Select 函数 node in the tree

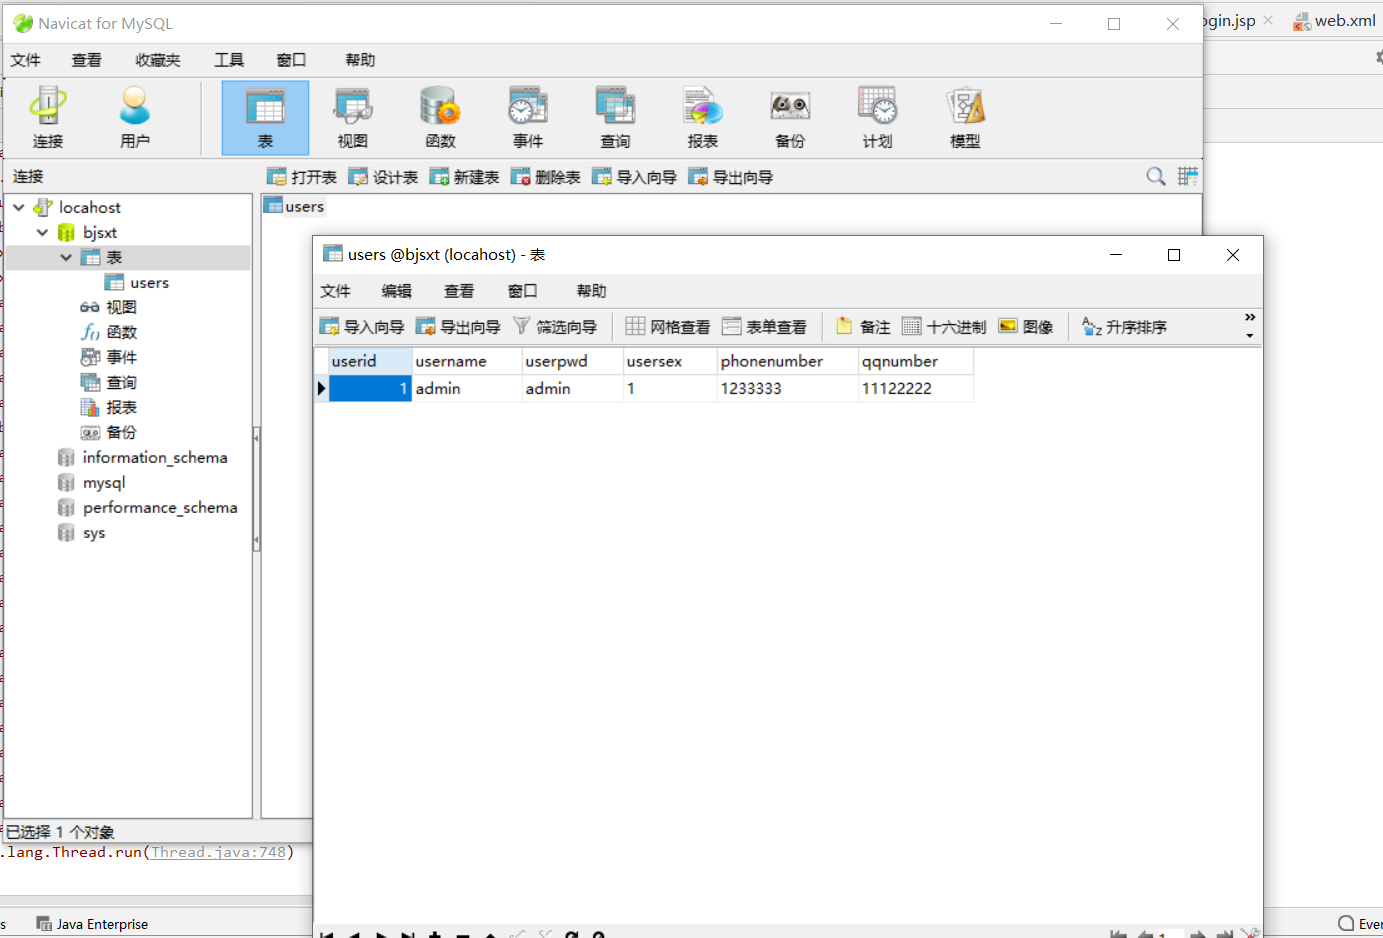tap(109, 332)
